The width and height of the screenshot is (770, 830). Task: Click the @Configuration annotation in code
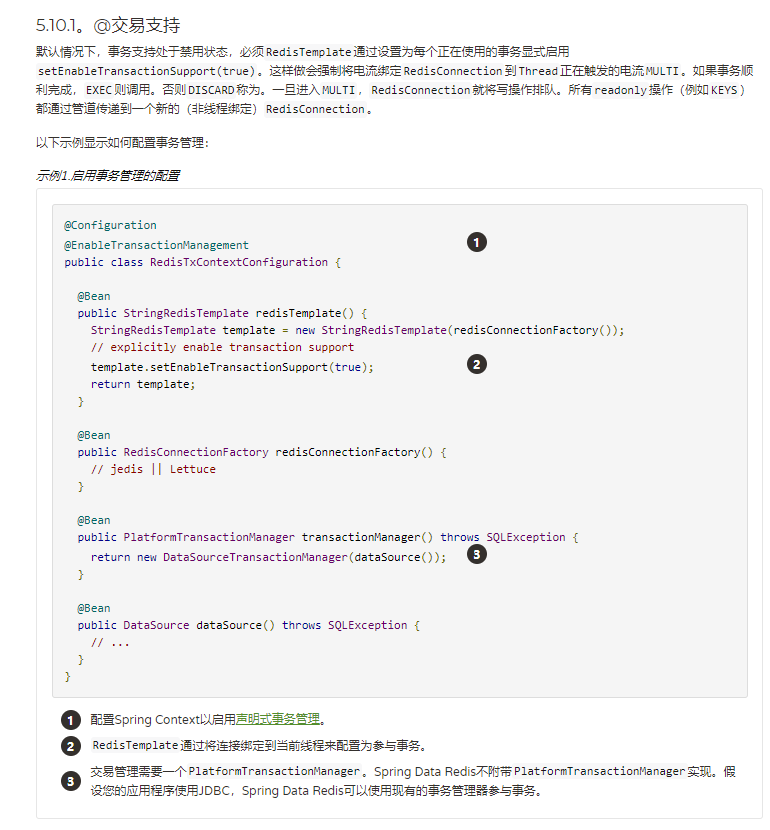(110, 225)
